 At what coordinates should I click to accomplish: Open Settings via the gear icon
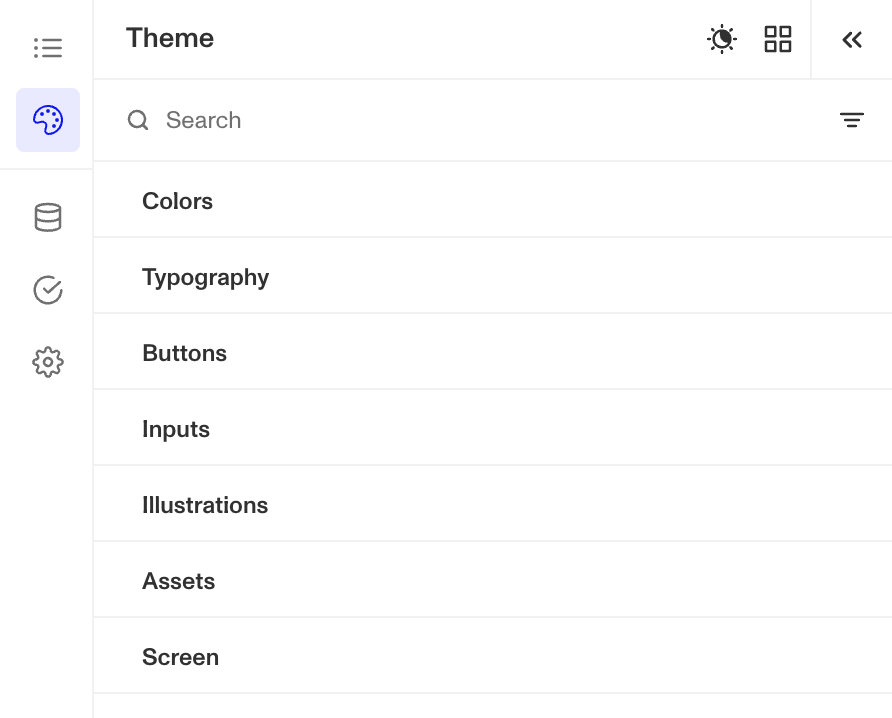click(47, 362)
